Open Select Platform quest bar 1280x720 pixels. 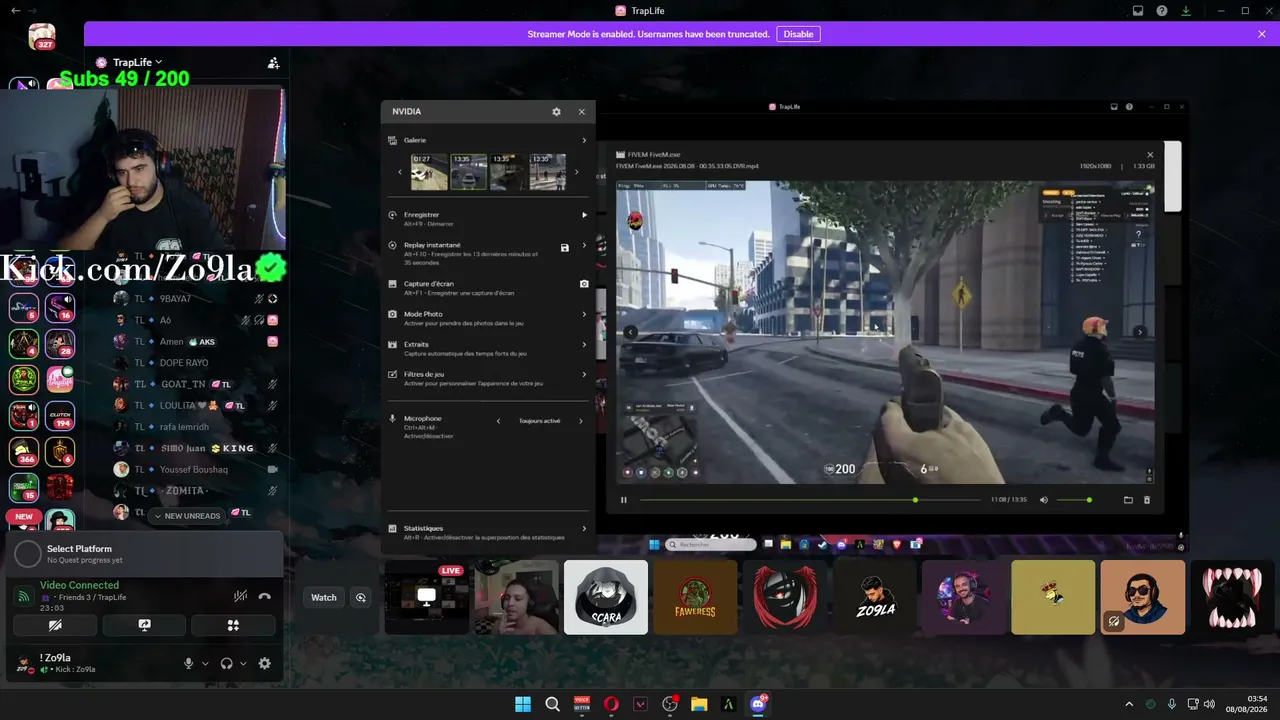[144, 554]
